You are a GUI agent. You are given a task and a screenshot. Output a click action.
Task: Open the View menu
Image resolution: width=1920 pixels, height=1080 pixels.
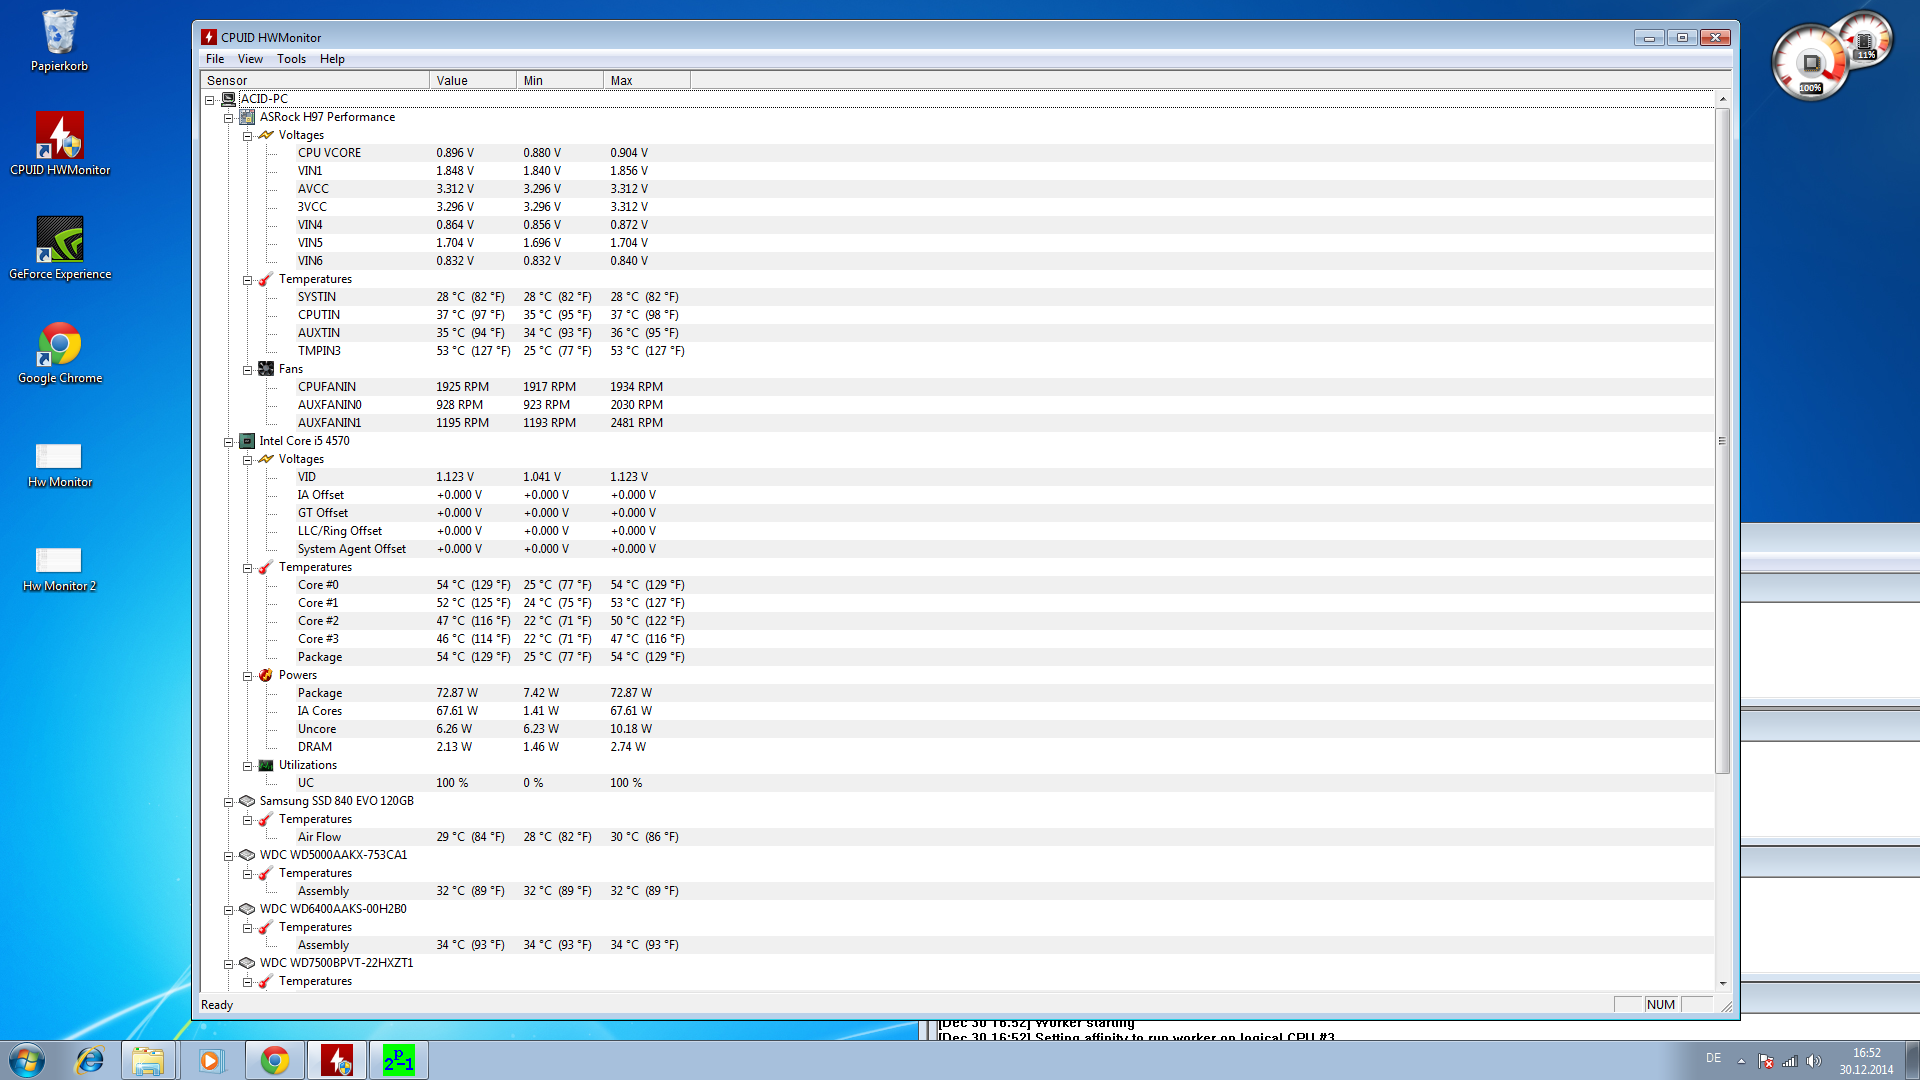point(250,59)
